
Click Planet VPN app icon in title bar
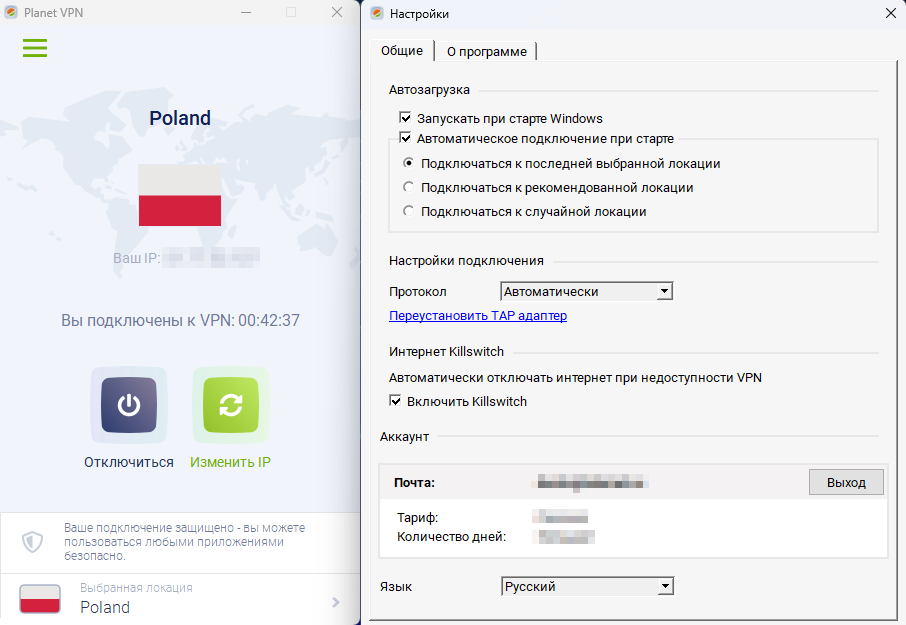click(11, 12)
